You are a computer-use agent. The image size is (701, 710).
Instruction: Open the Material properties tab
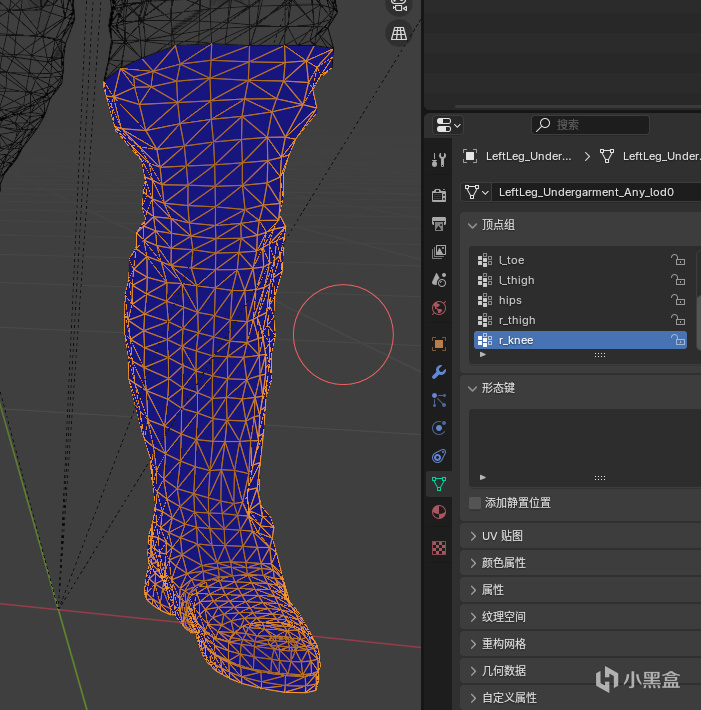(x=439, y=513)
